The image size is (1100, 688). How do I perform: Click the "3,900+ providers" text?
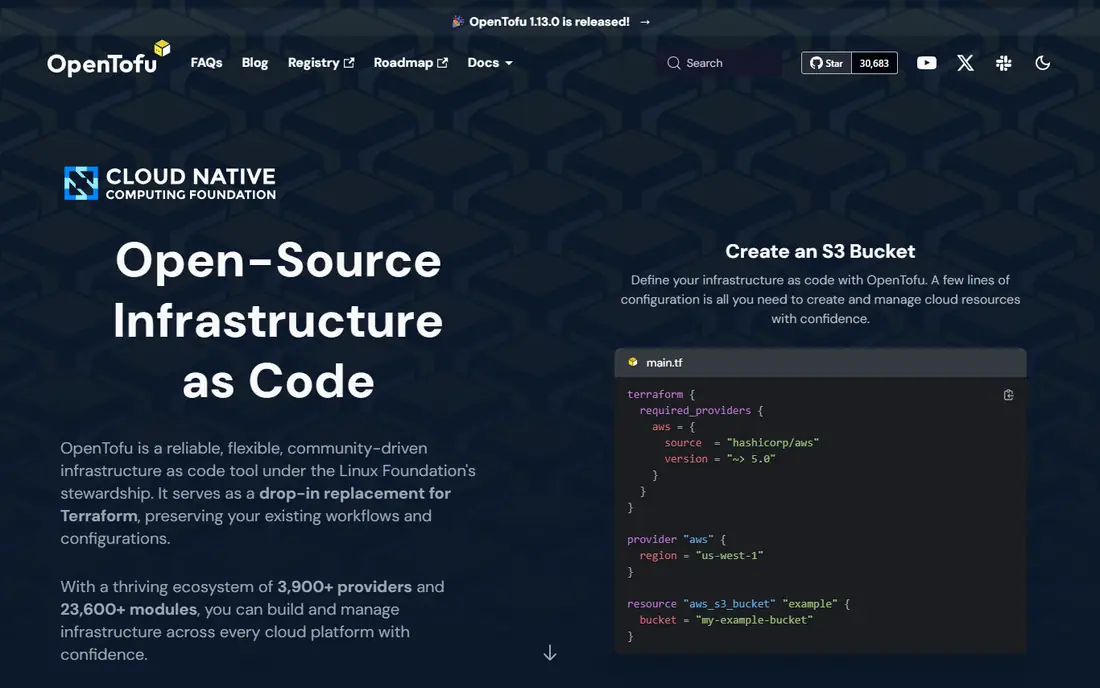click(344, 586)
